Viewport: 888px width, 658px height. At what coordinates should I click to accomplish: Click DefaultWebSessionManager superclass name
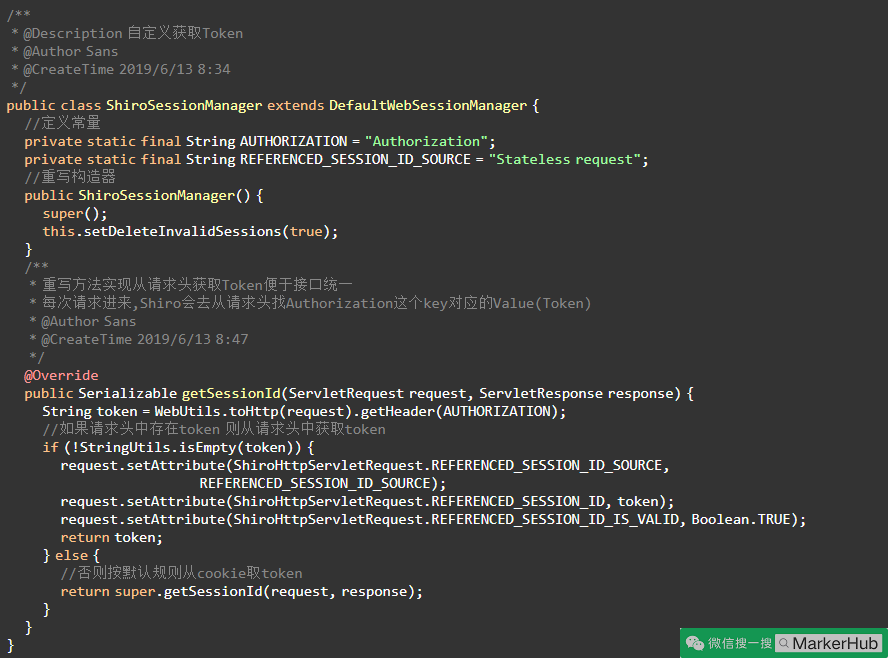(x=427, y=105)
